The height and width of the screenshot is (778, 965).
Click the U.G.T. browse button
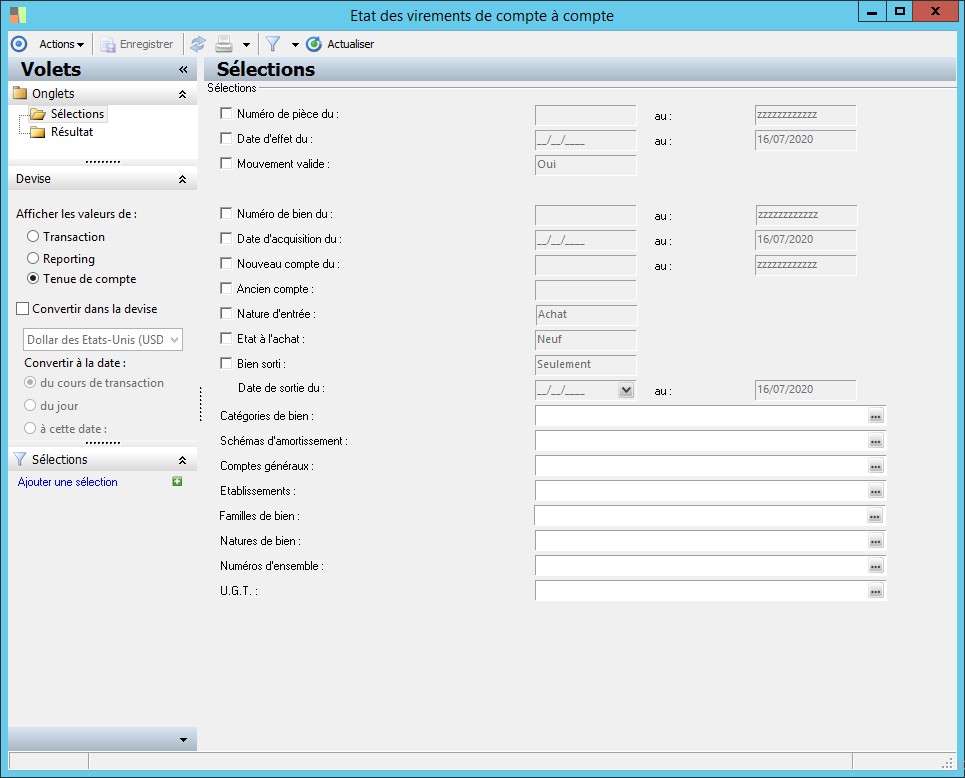tap(875, 592)
